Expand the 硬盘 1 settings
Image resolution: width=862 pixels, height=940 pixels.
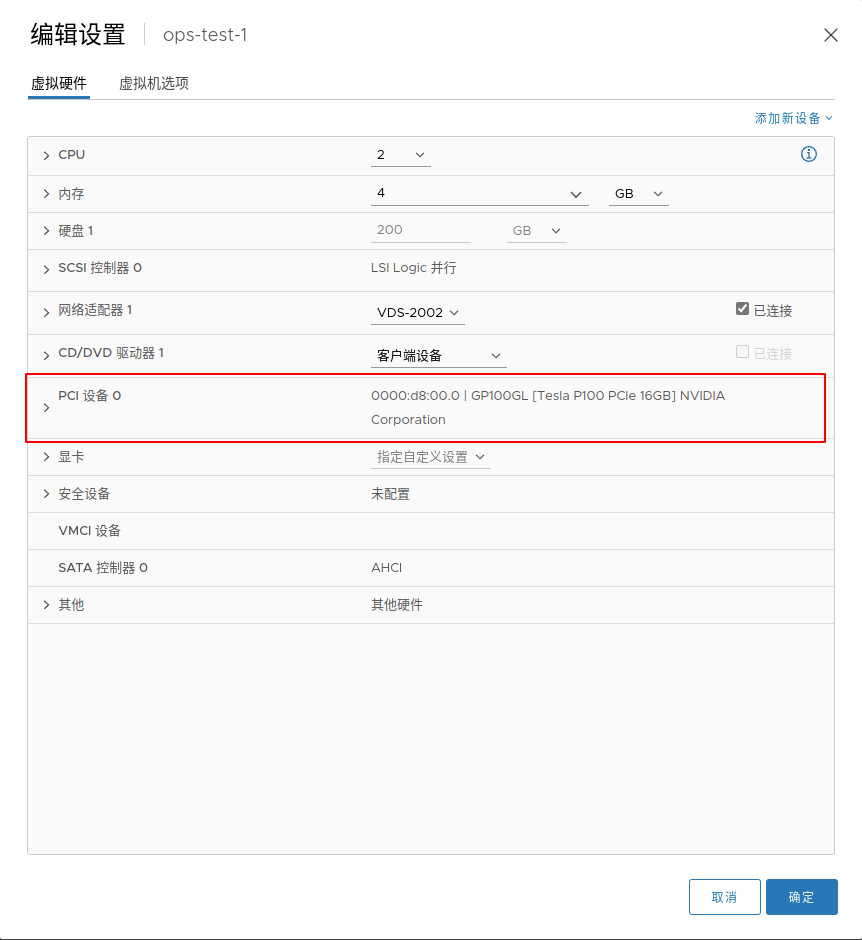point(46,231)
